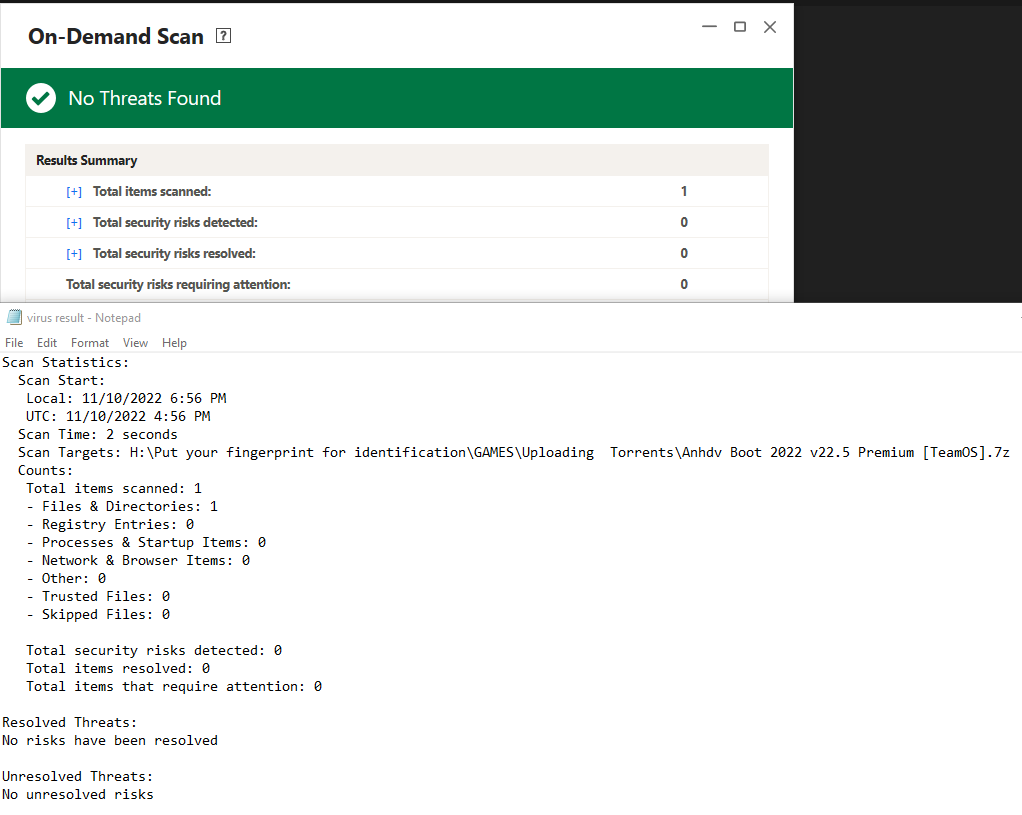Open Notepad's Edit menu
The image size is (1022, 815).
click(47, 343)
